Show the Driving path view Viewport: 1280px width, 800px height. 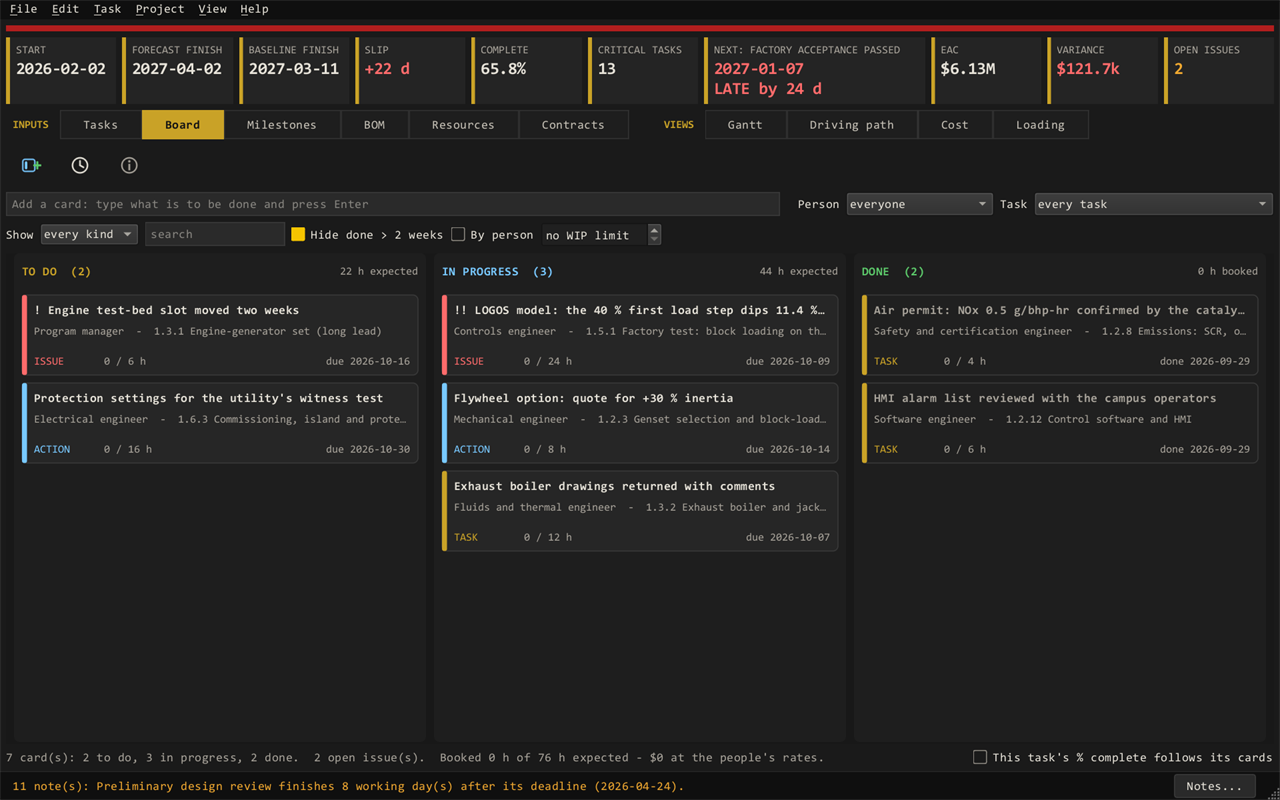coord(852,125)
